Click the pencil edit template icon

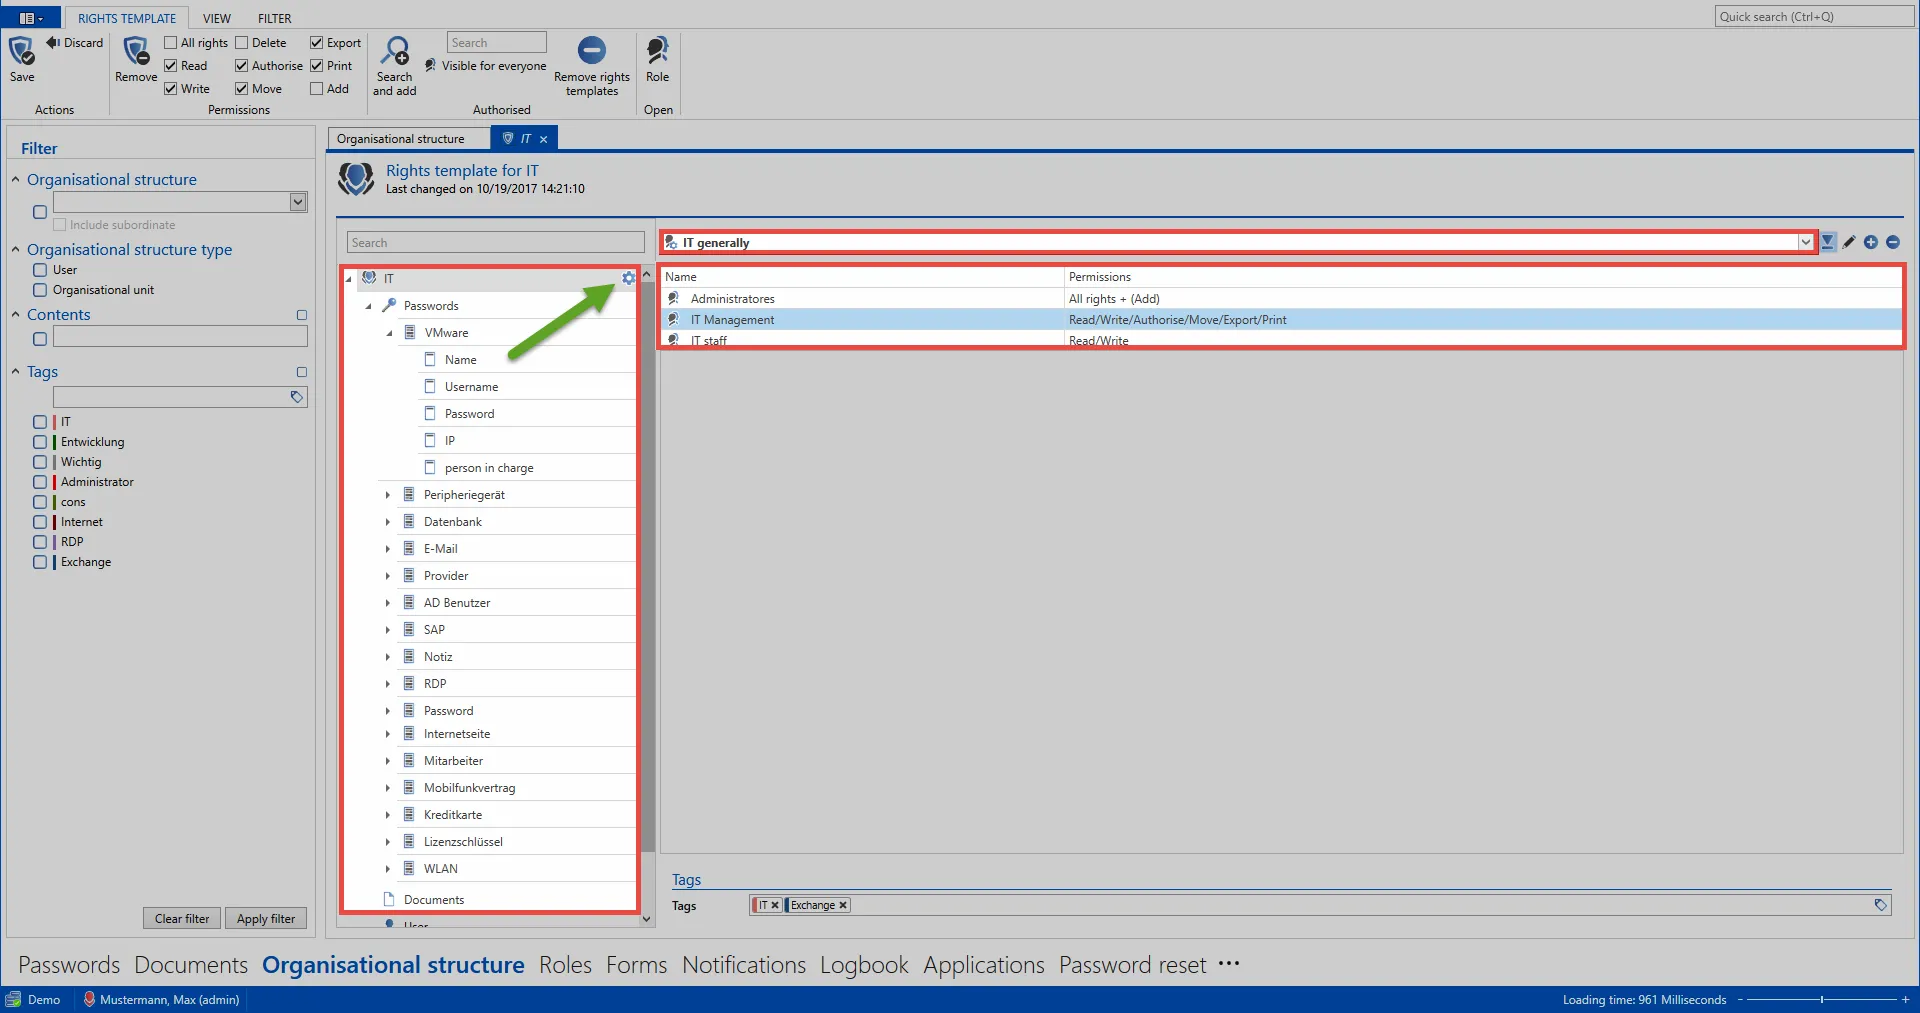pos(1849,242)
